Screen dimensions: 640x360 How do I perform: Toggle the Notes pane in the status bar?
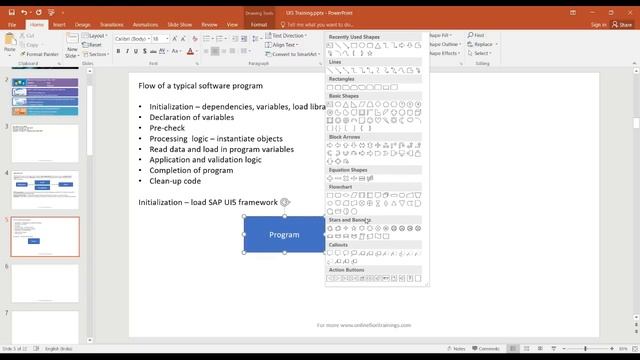click(456, 349)
